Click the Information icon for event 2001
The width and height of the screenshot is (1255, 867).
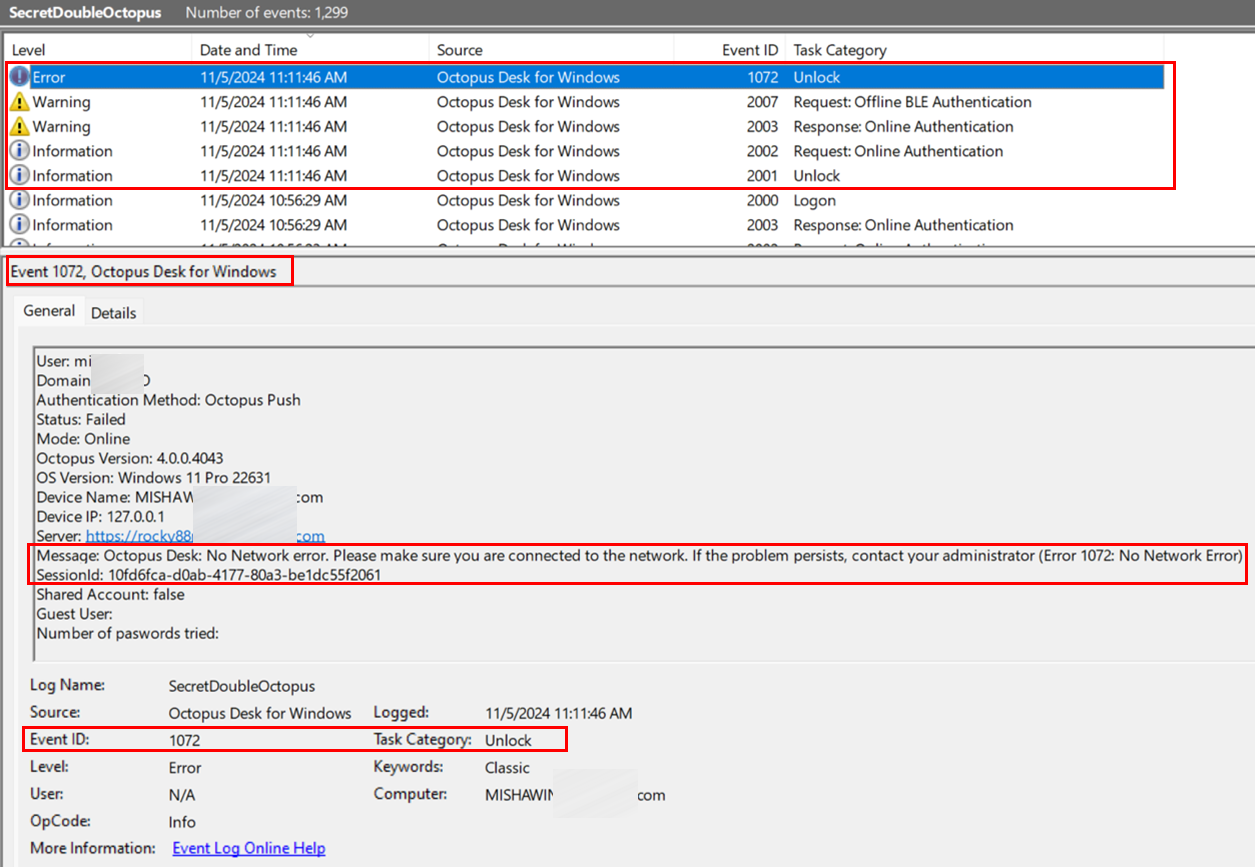point(19,176)
